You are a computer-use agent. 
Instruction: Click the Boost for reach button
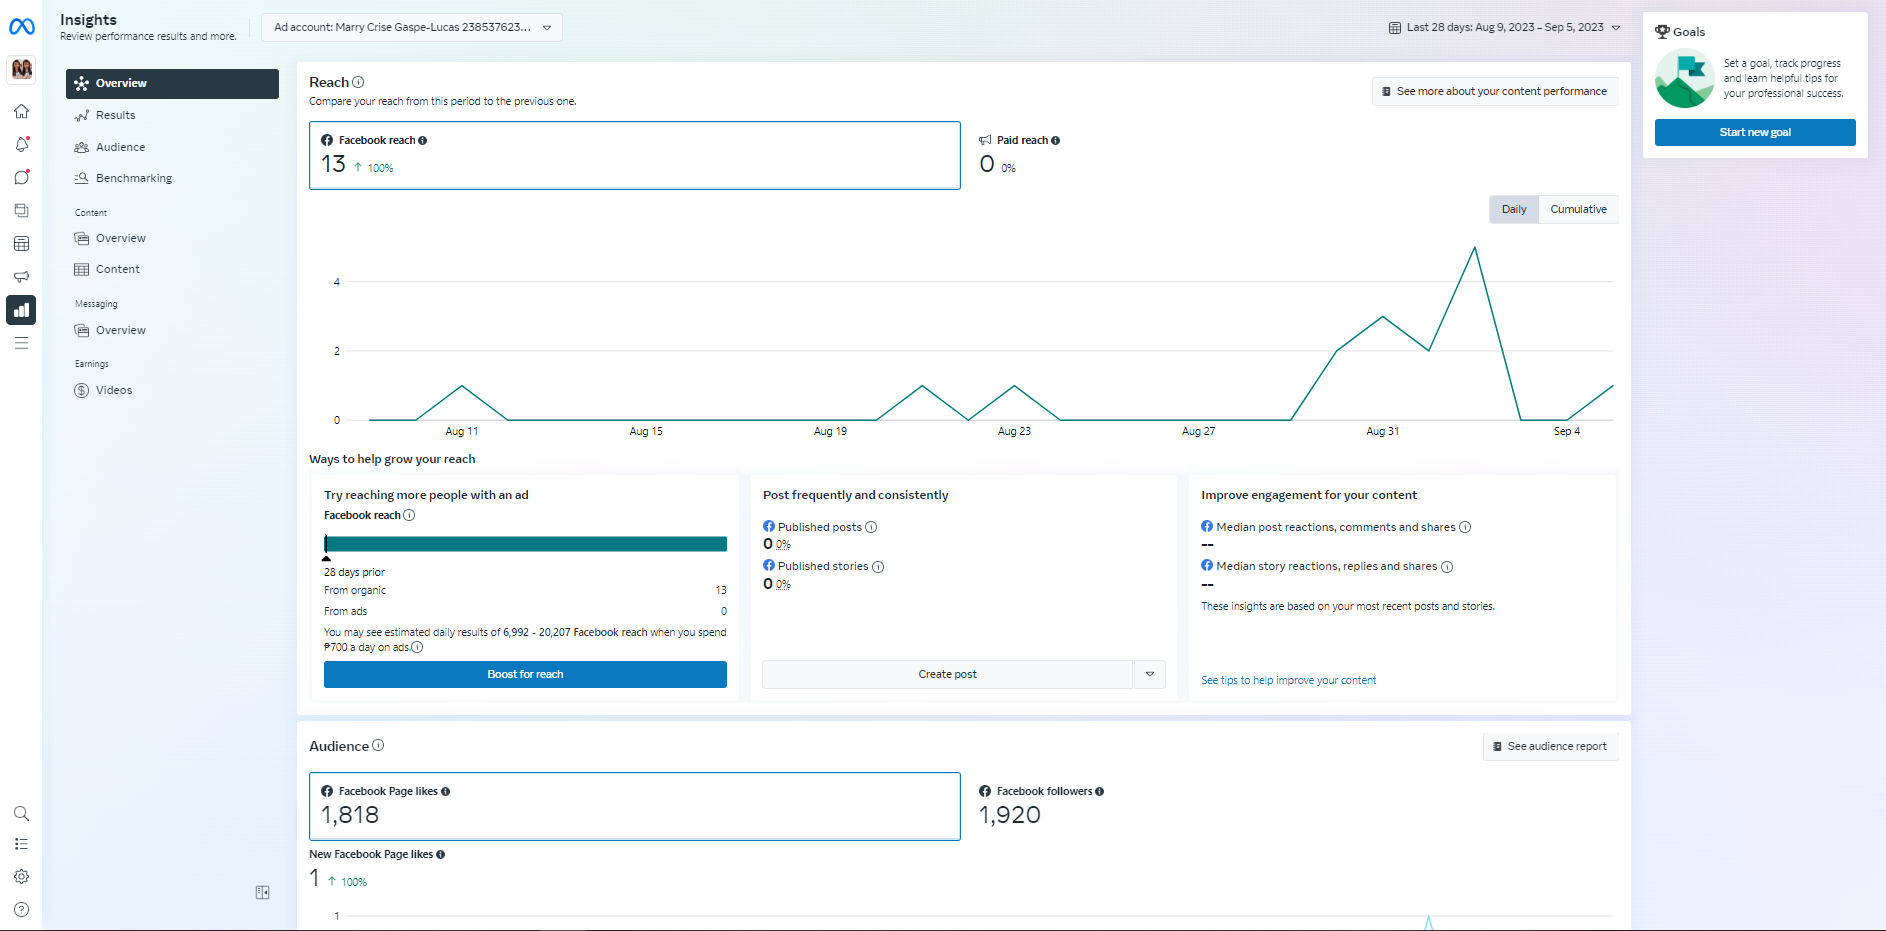tap(525, 674)
